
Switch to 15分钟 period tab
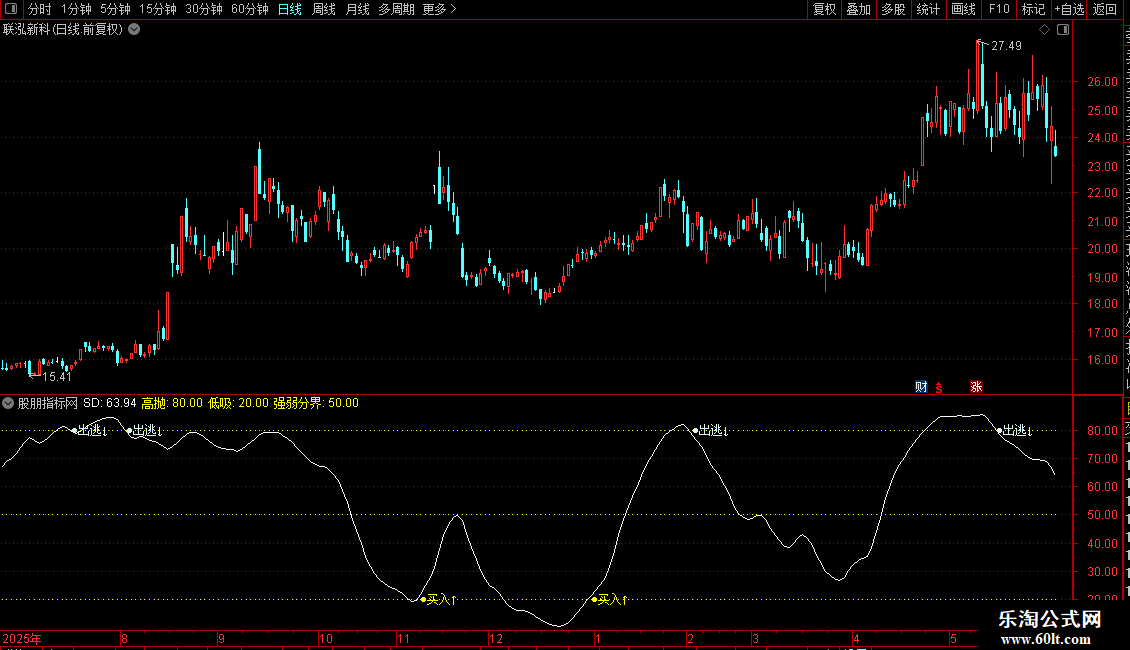pyautogui.click(x=158, y=9)
